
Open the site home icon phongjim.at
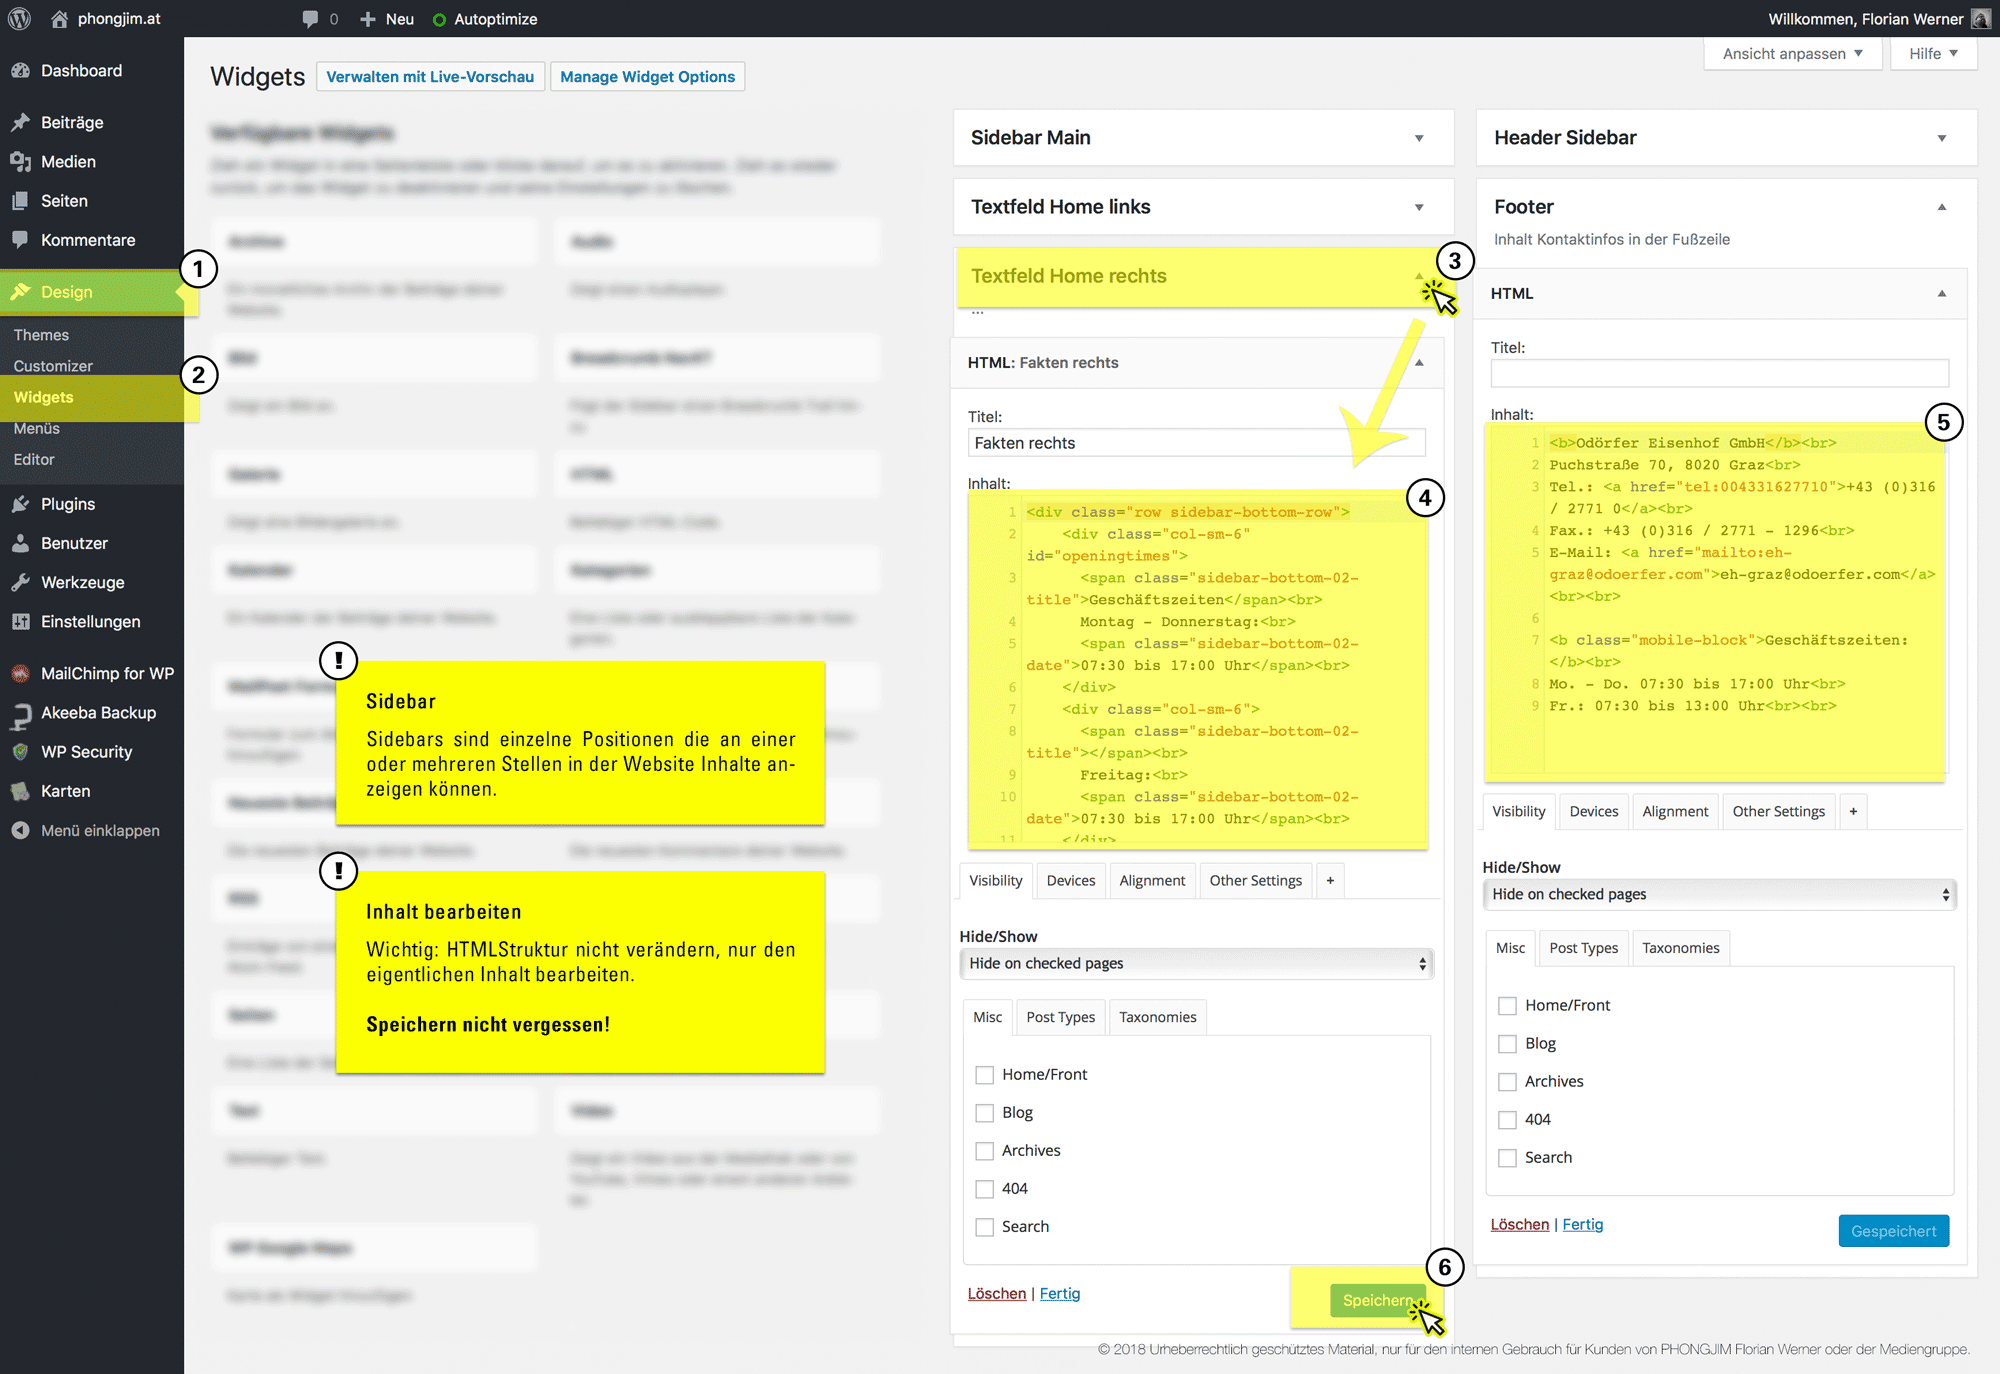60,19
